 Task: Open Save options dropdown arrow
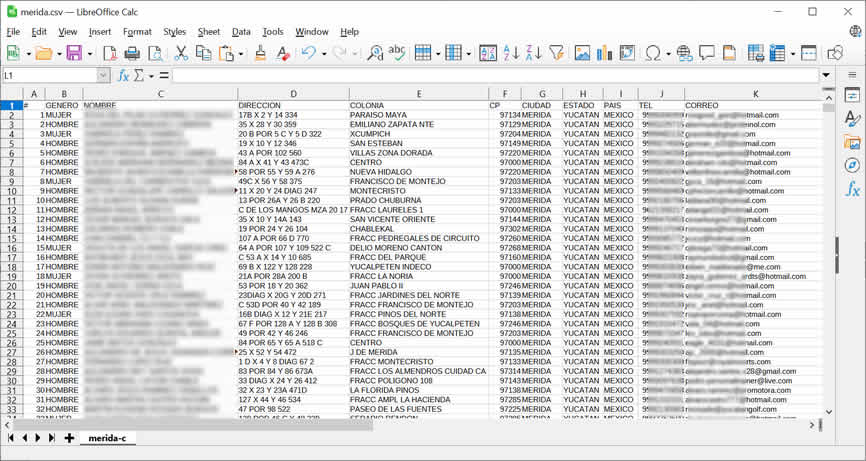(x=89, y=54)
